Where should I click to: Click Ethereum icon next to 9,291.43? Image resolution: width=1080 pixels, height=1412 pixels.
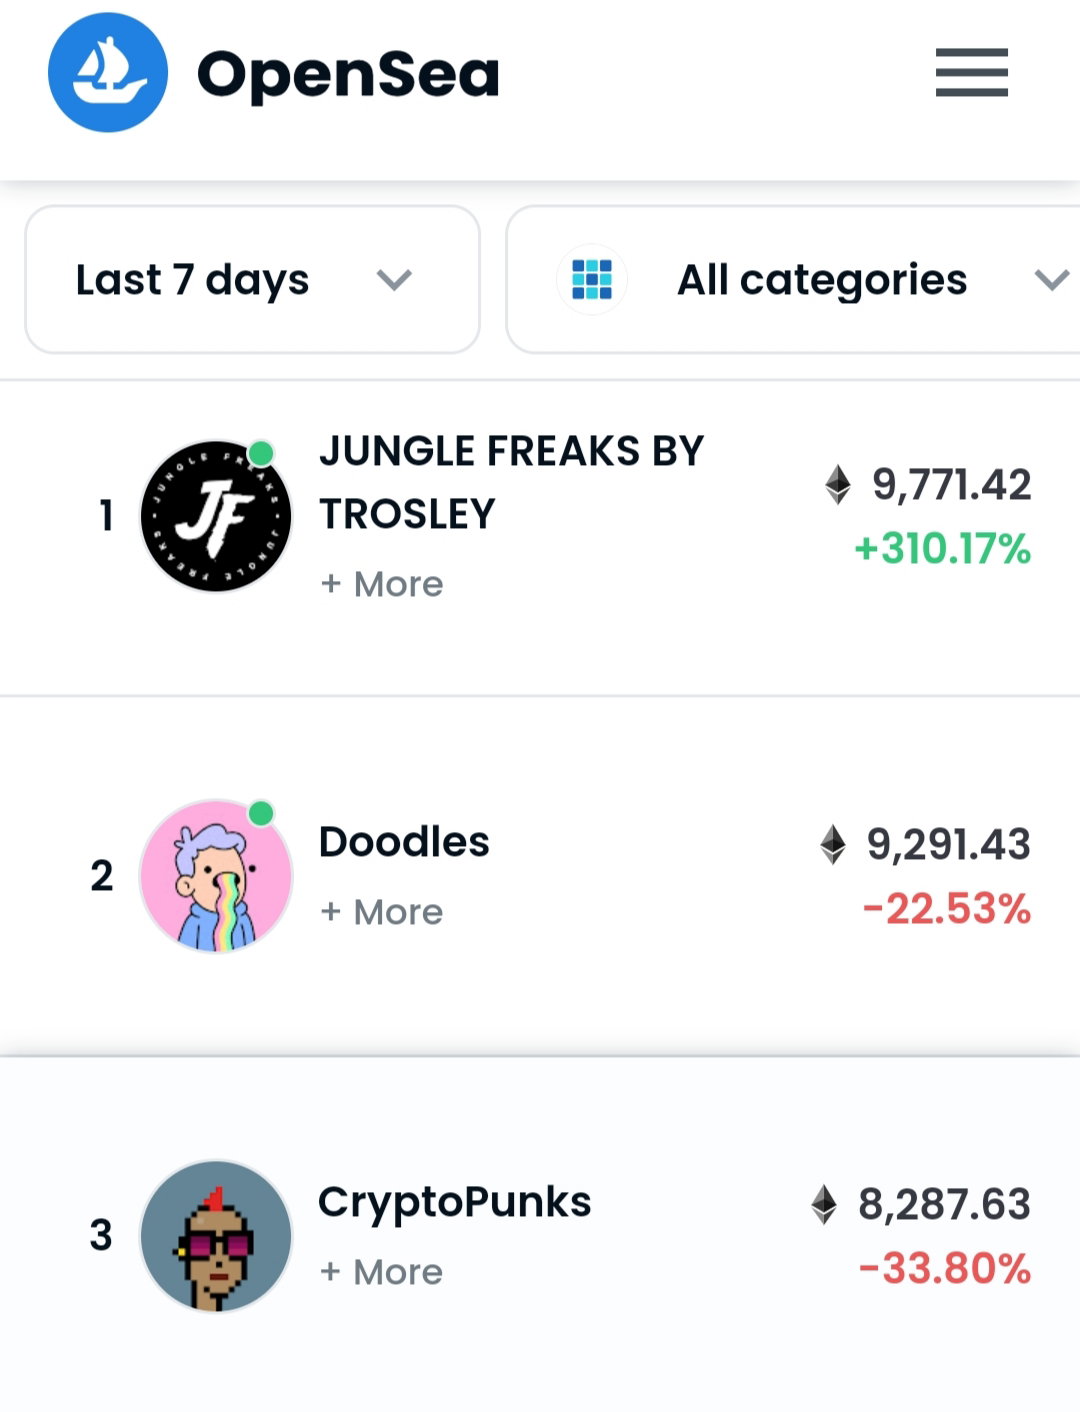click(x=832, y=844)
